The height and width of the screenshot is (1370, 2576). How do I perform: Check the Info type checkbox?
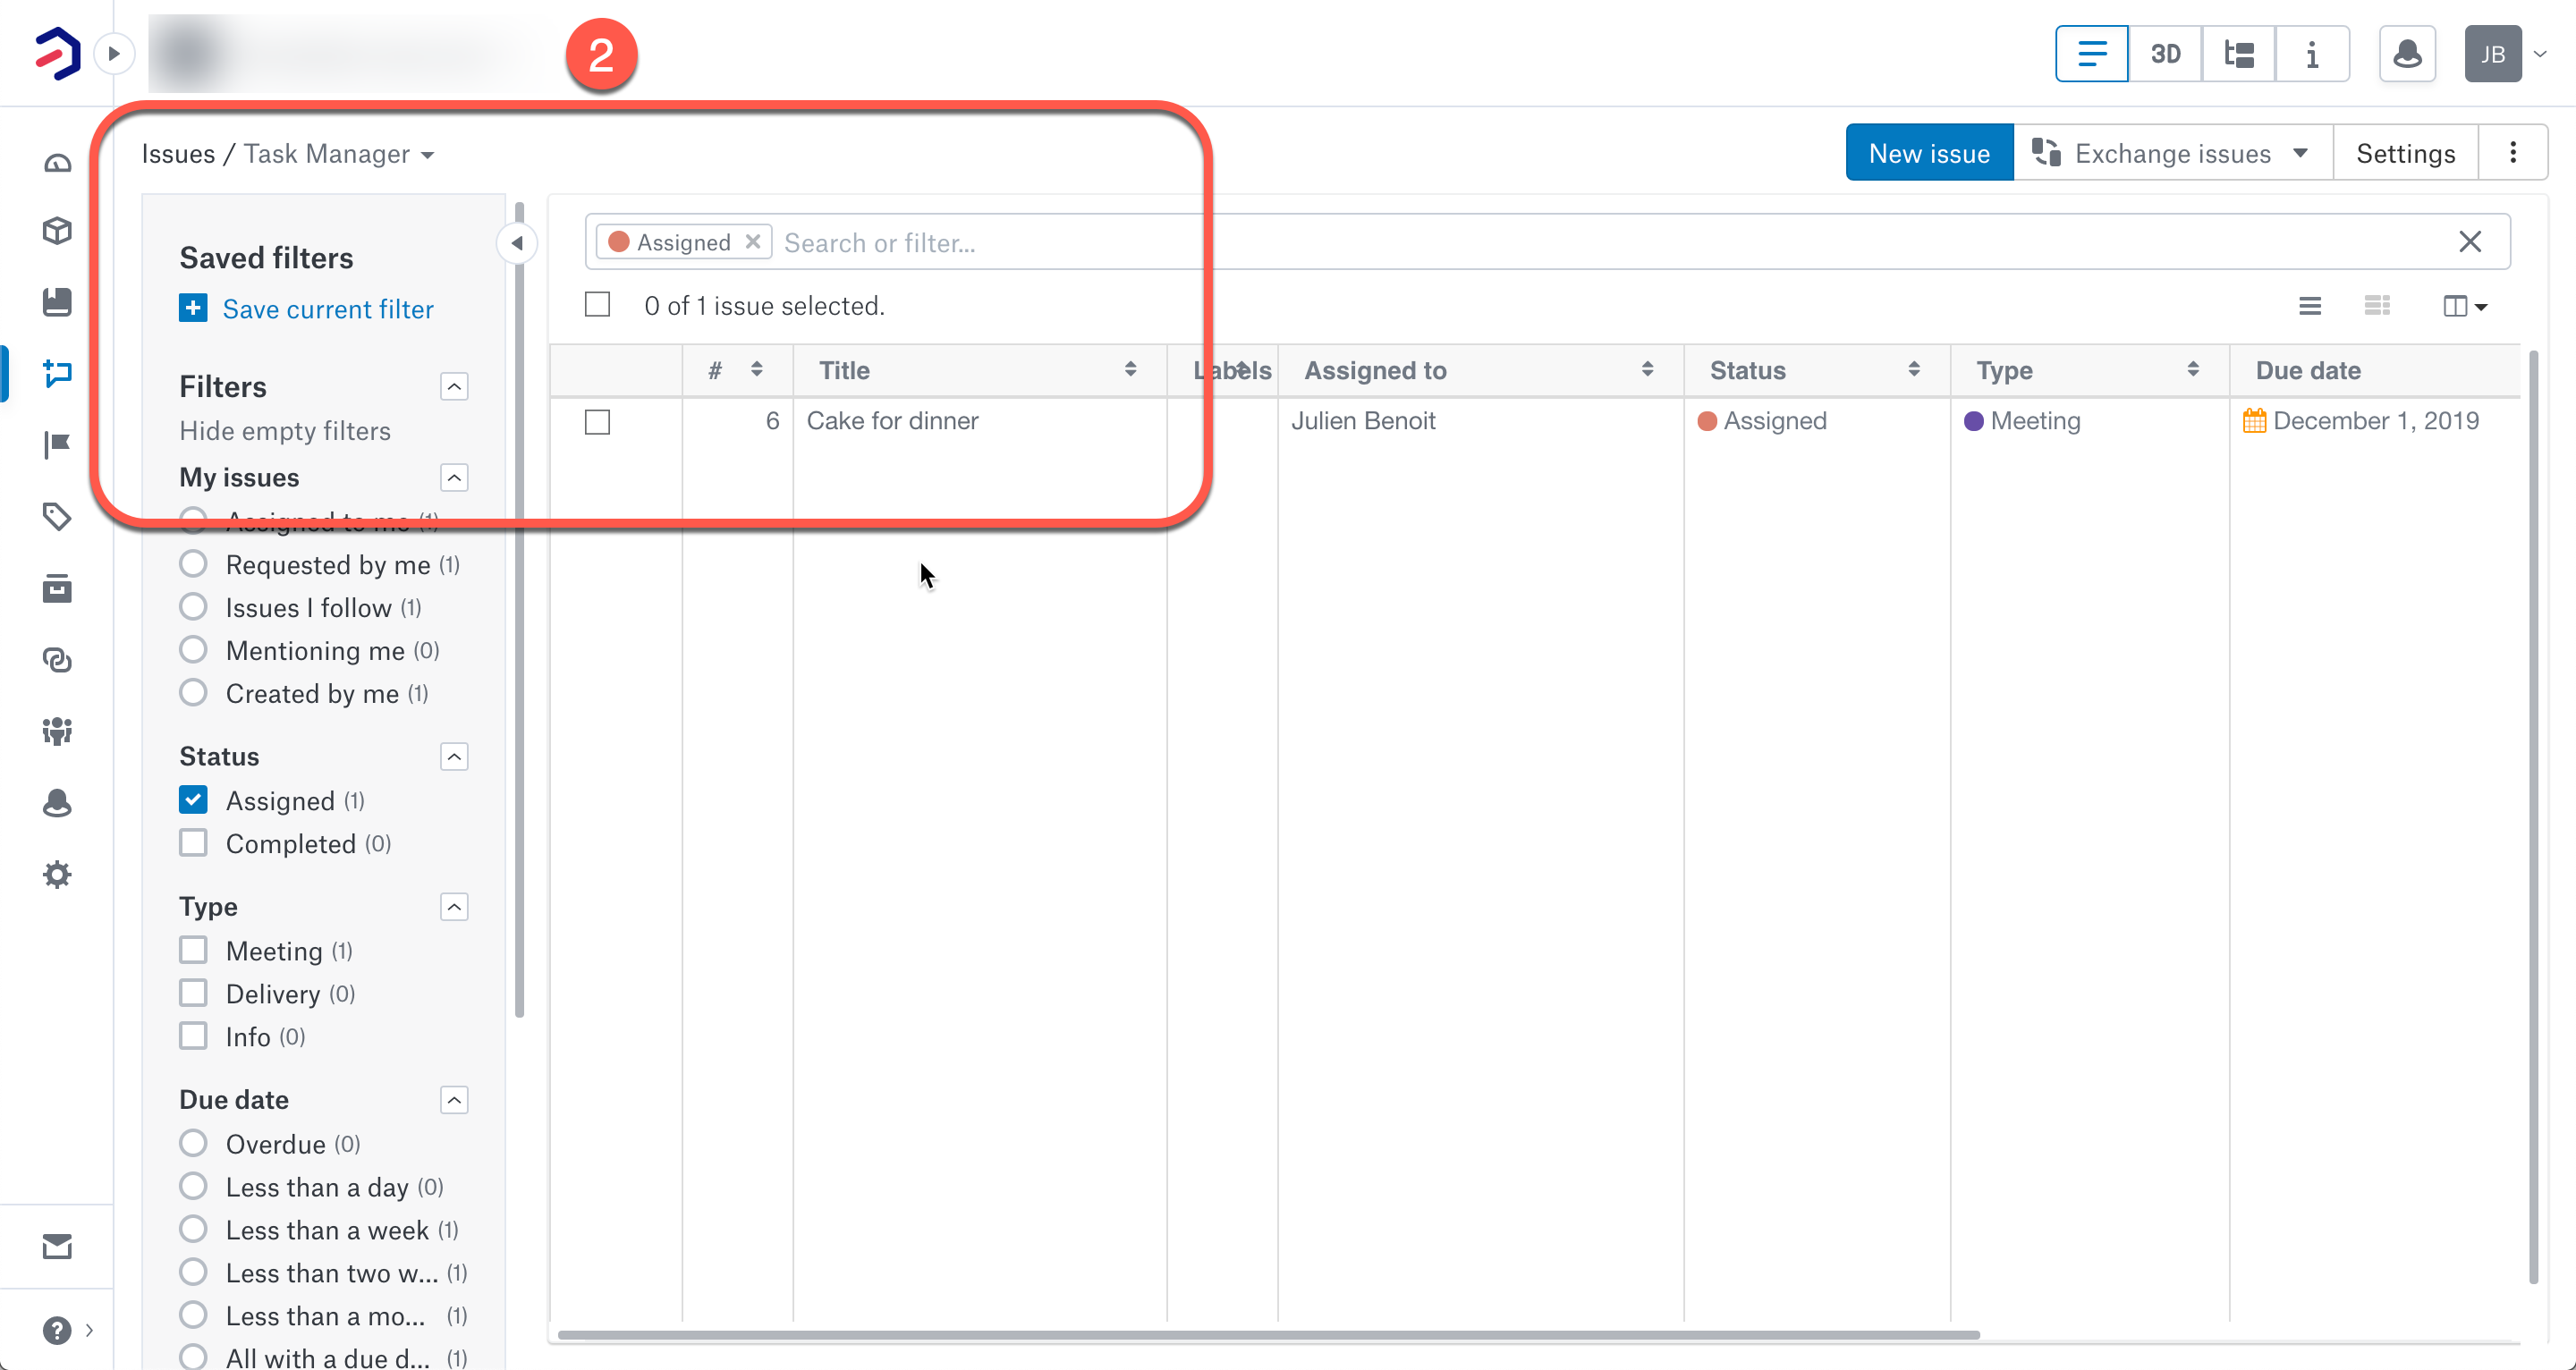[x=193, y=1036]
